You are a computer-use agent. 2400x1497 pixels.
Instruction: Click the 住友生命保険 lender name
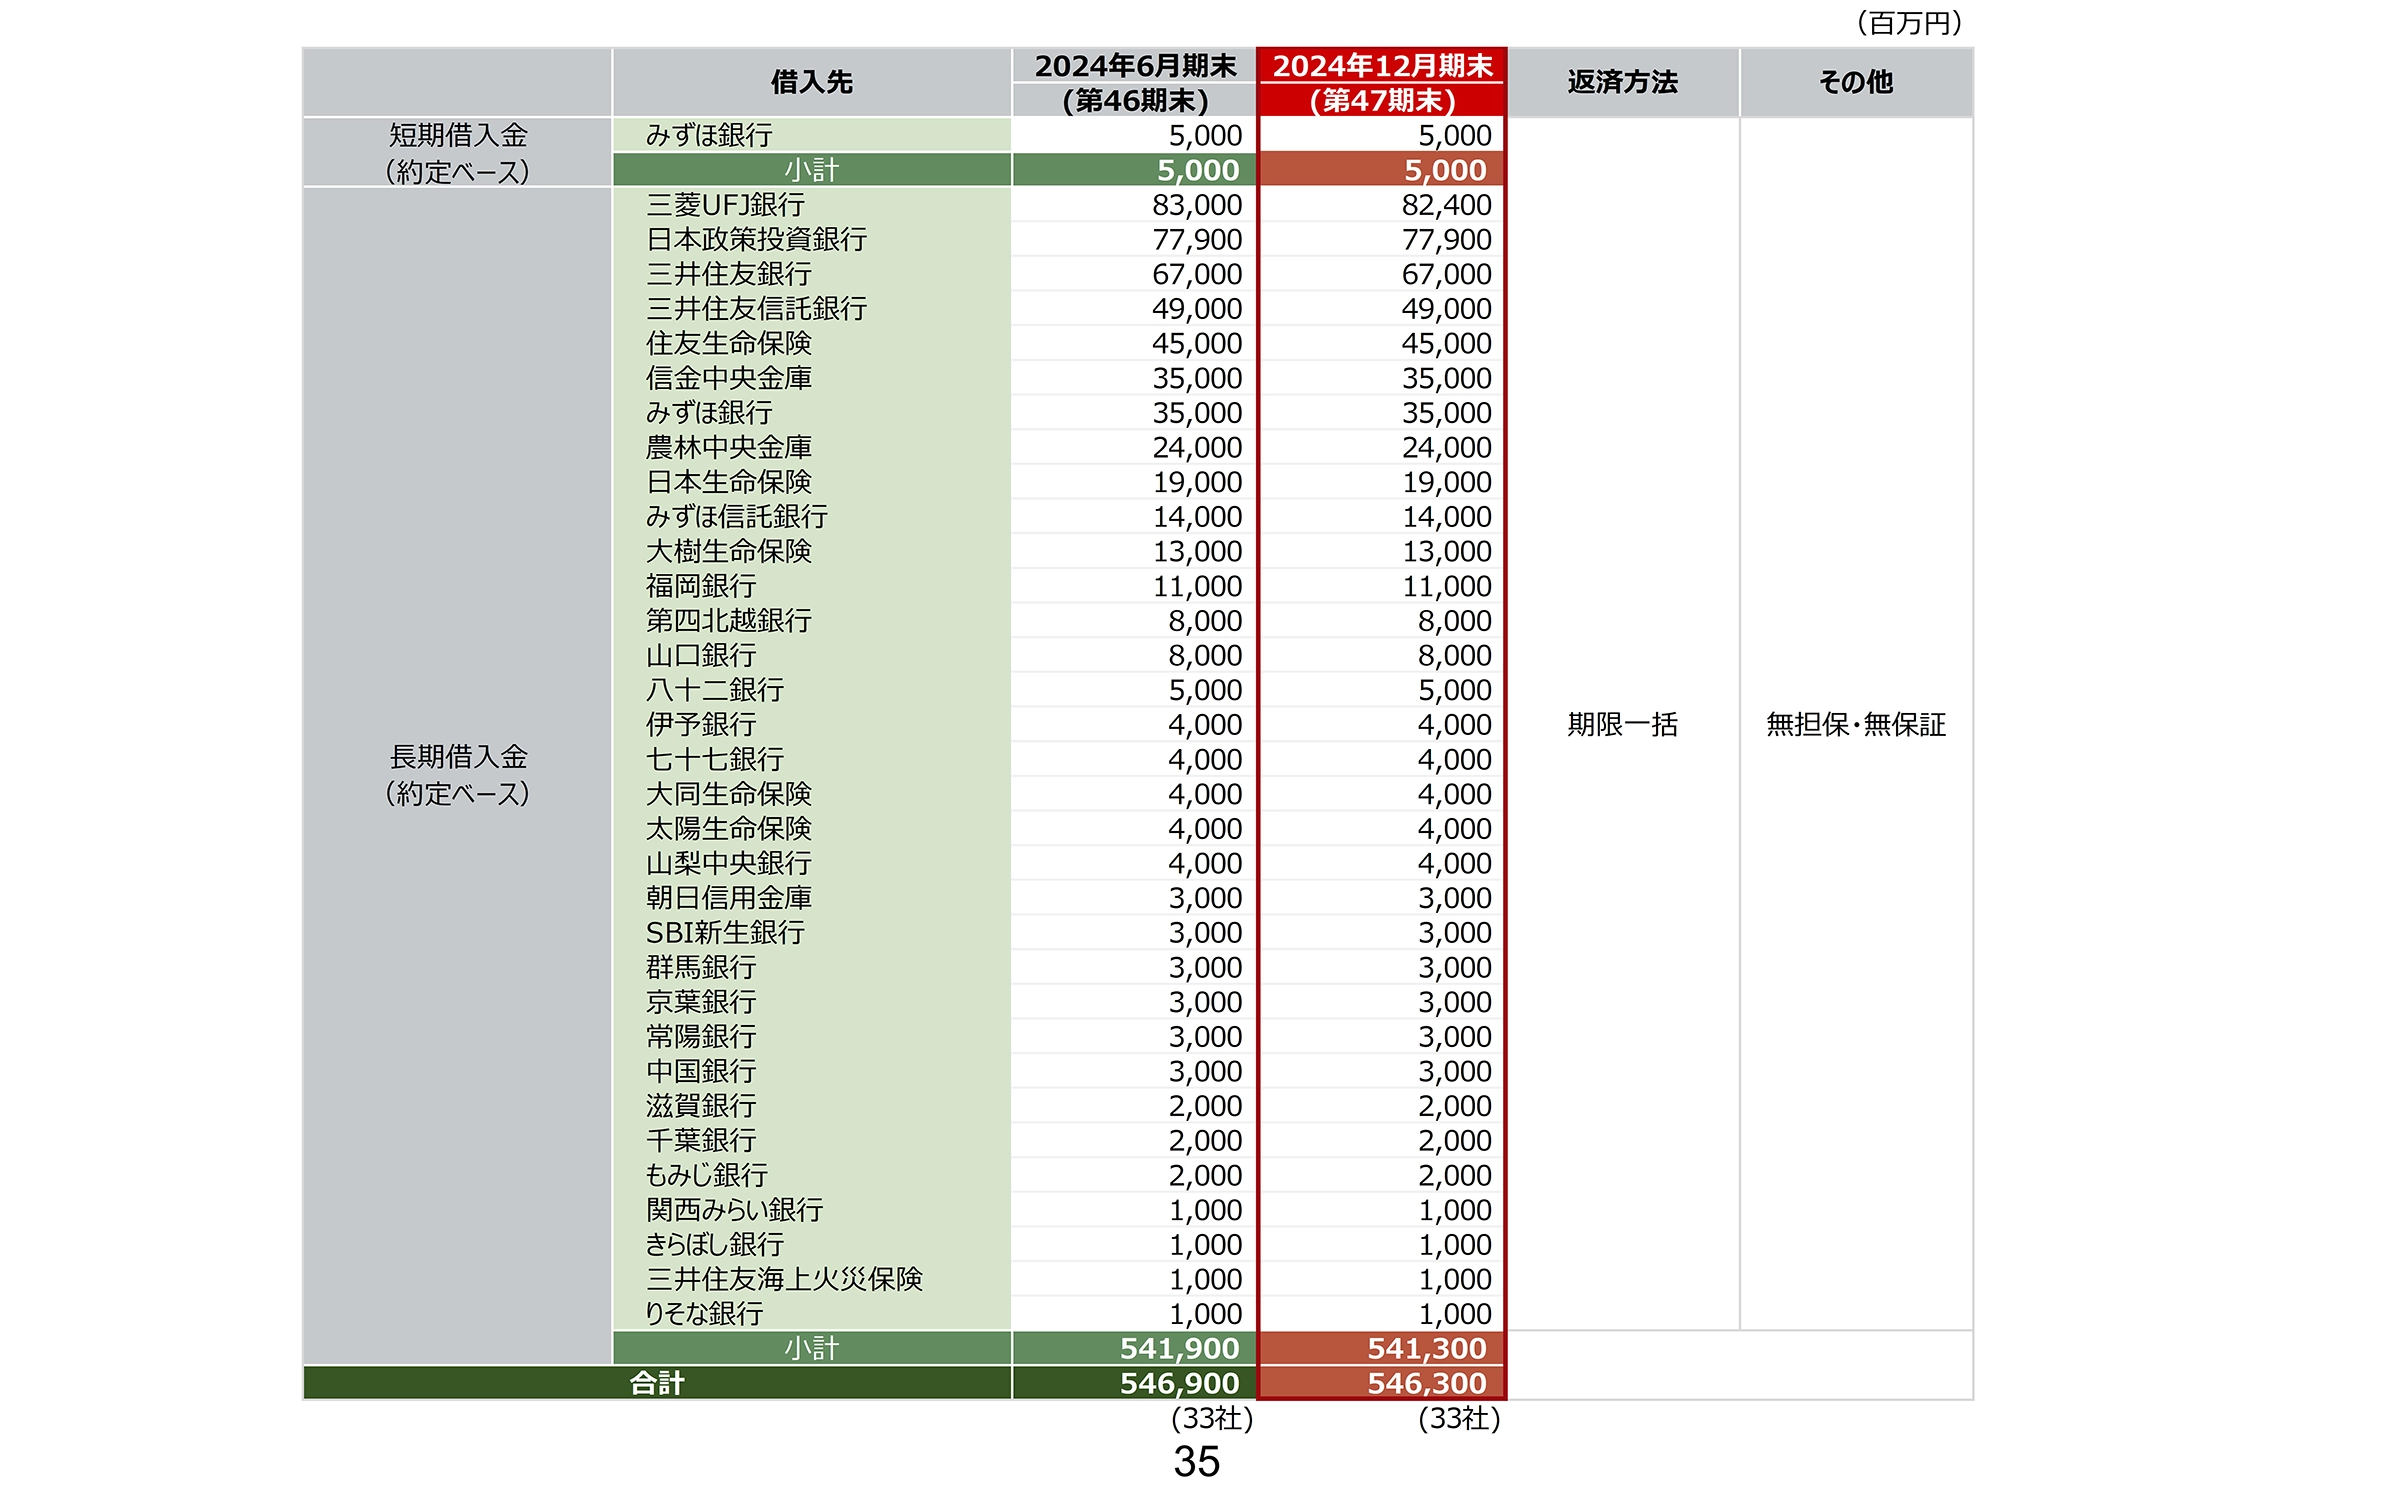[x=728, y=343]
